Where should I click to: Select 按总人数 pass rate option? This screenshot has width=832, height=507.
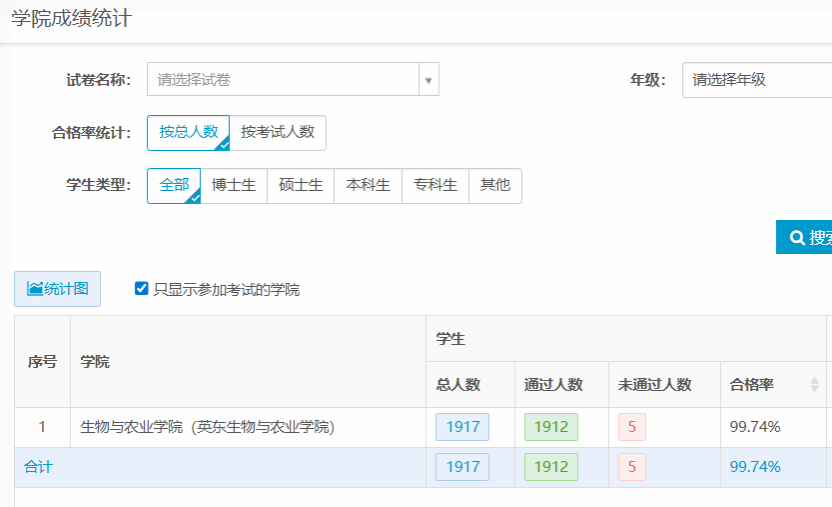(x=188, y=132)
